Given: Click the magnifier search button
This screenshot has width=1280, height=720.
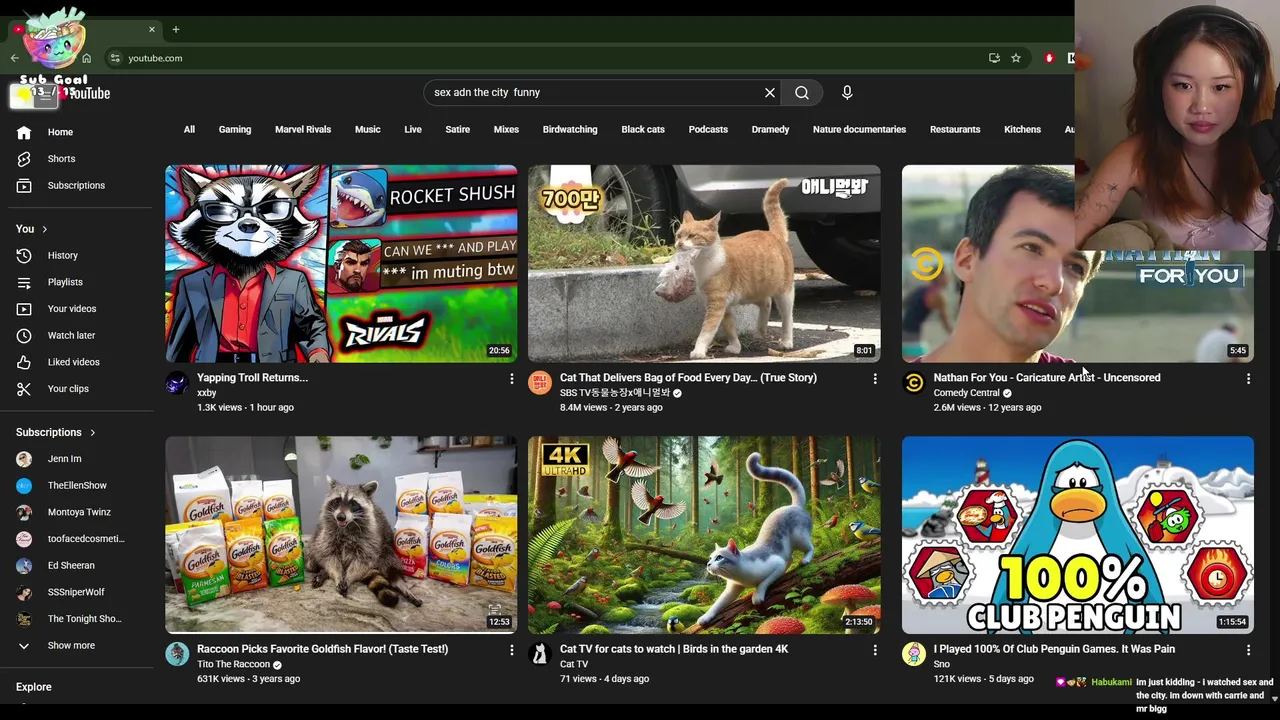Looking at the screenshot, I should tap(802, 93).
